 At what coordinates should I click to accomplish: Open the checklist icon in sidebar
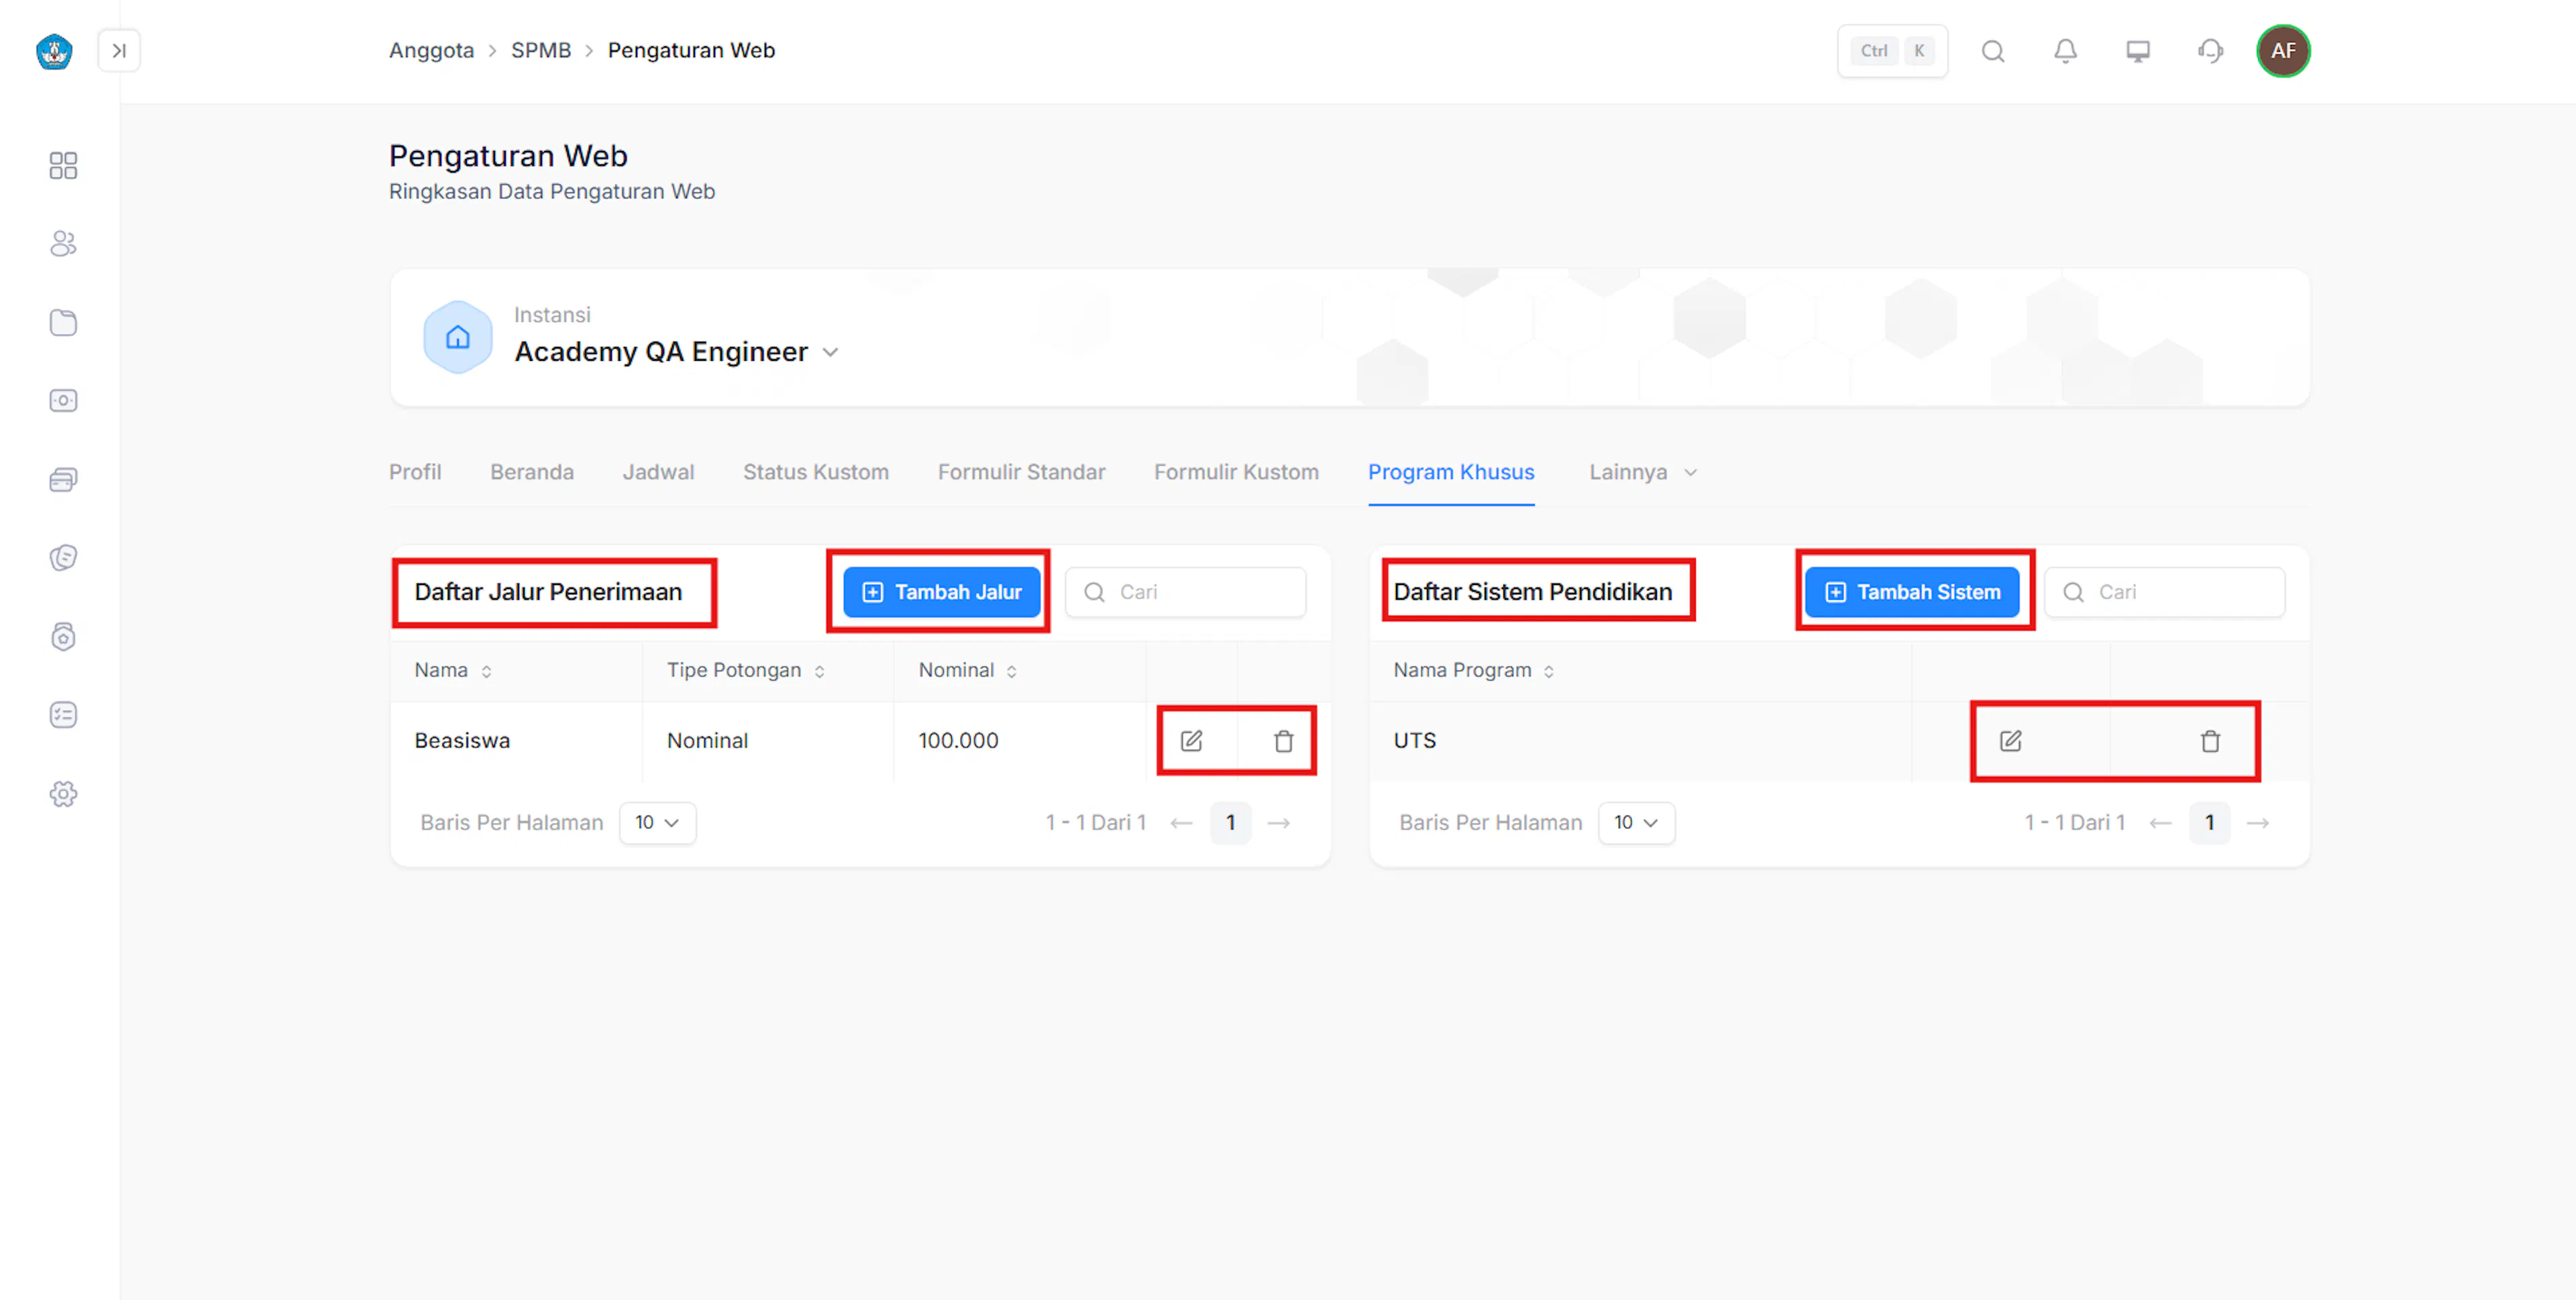tap(63, 715)
